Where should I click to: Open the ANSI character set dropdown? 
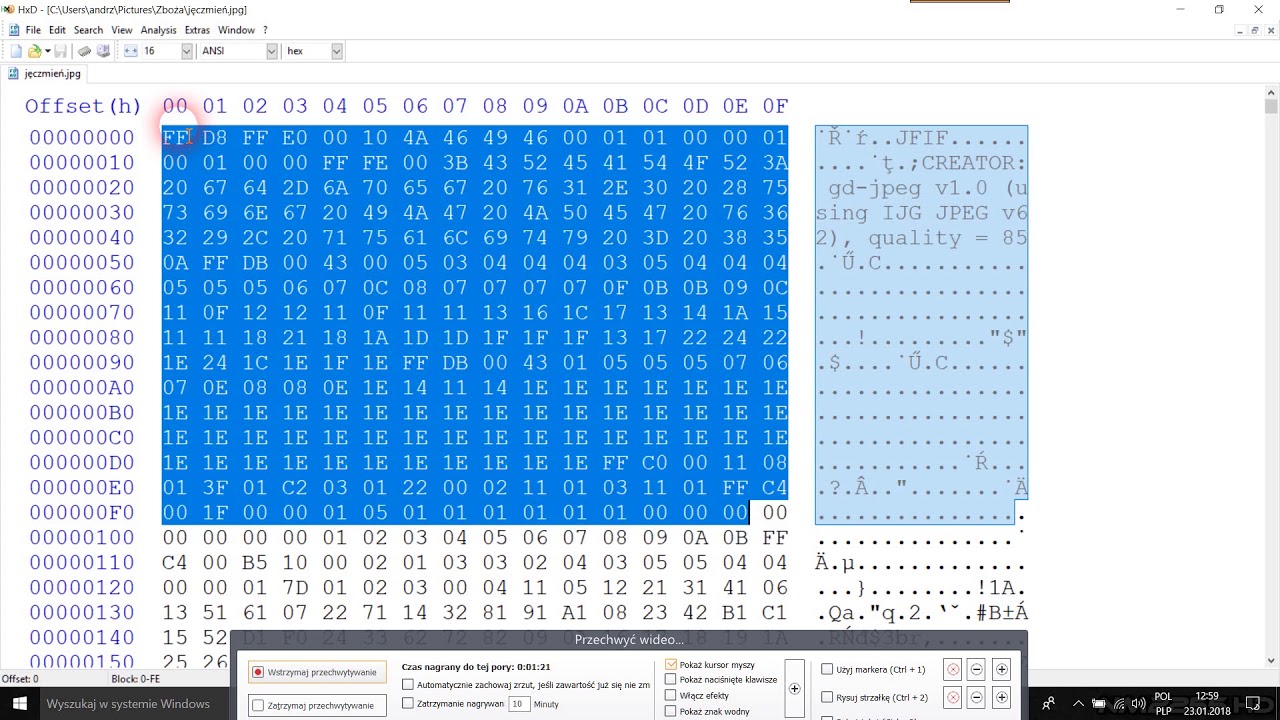point(271,51)
